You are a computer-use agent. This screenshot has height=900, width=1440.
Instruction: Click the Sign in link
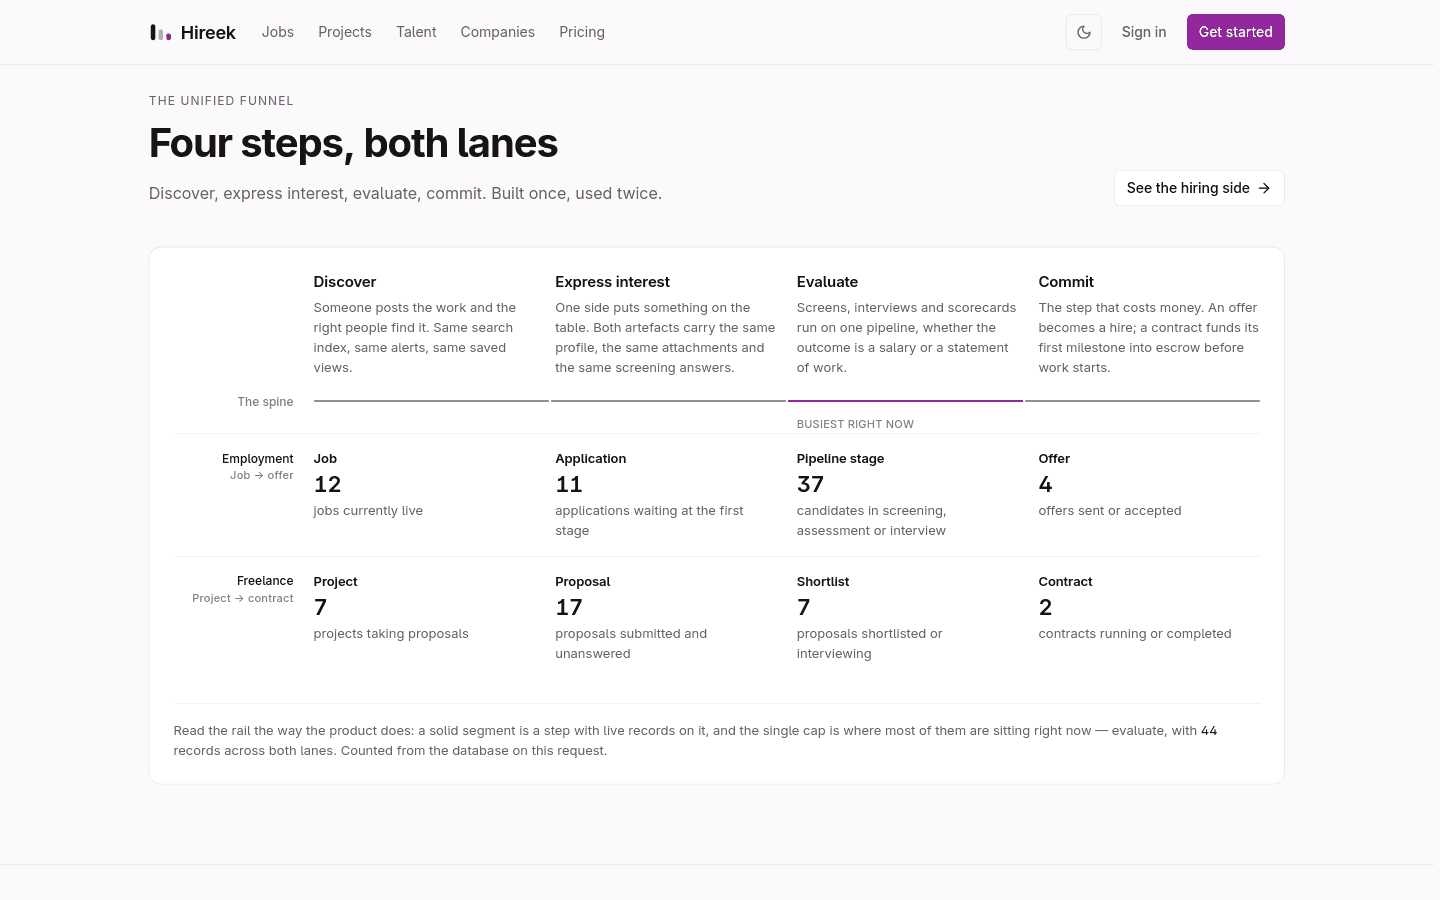coord(1144,32)
